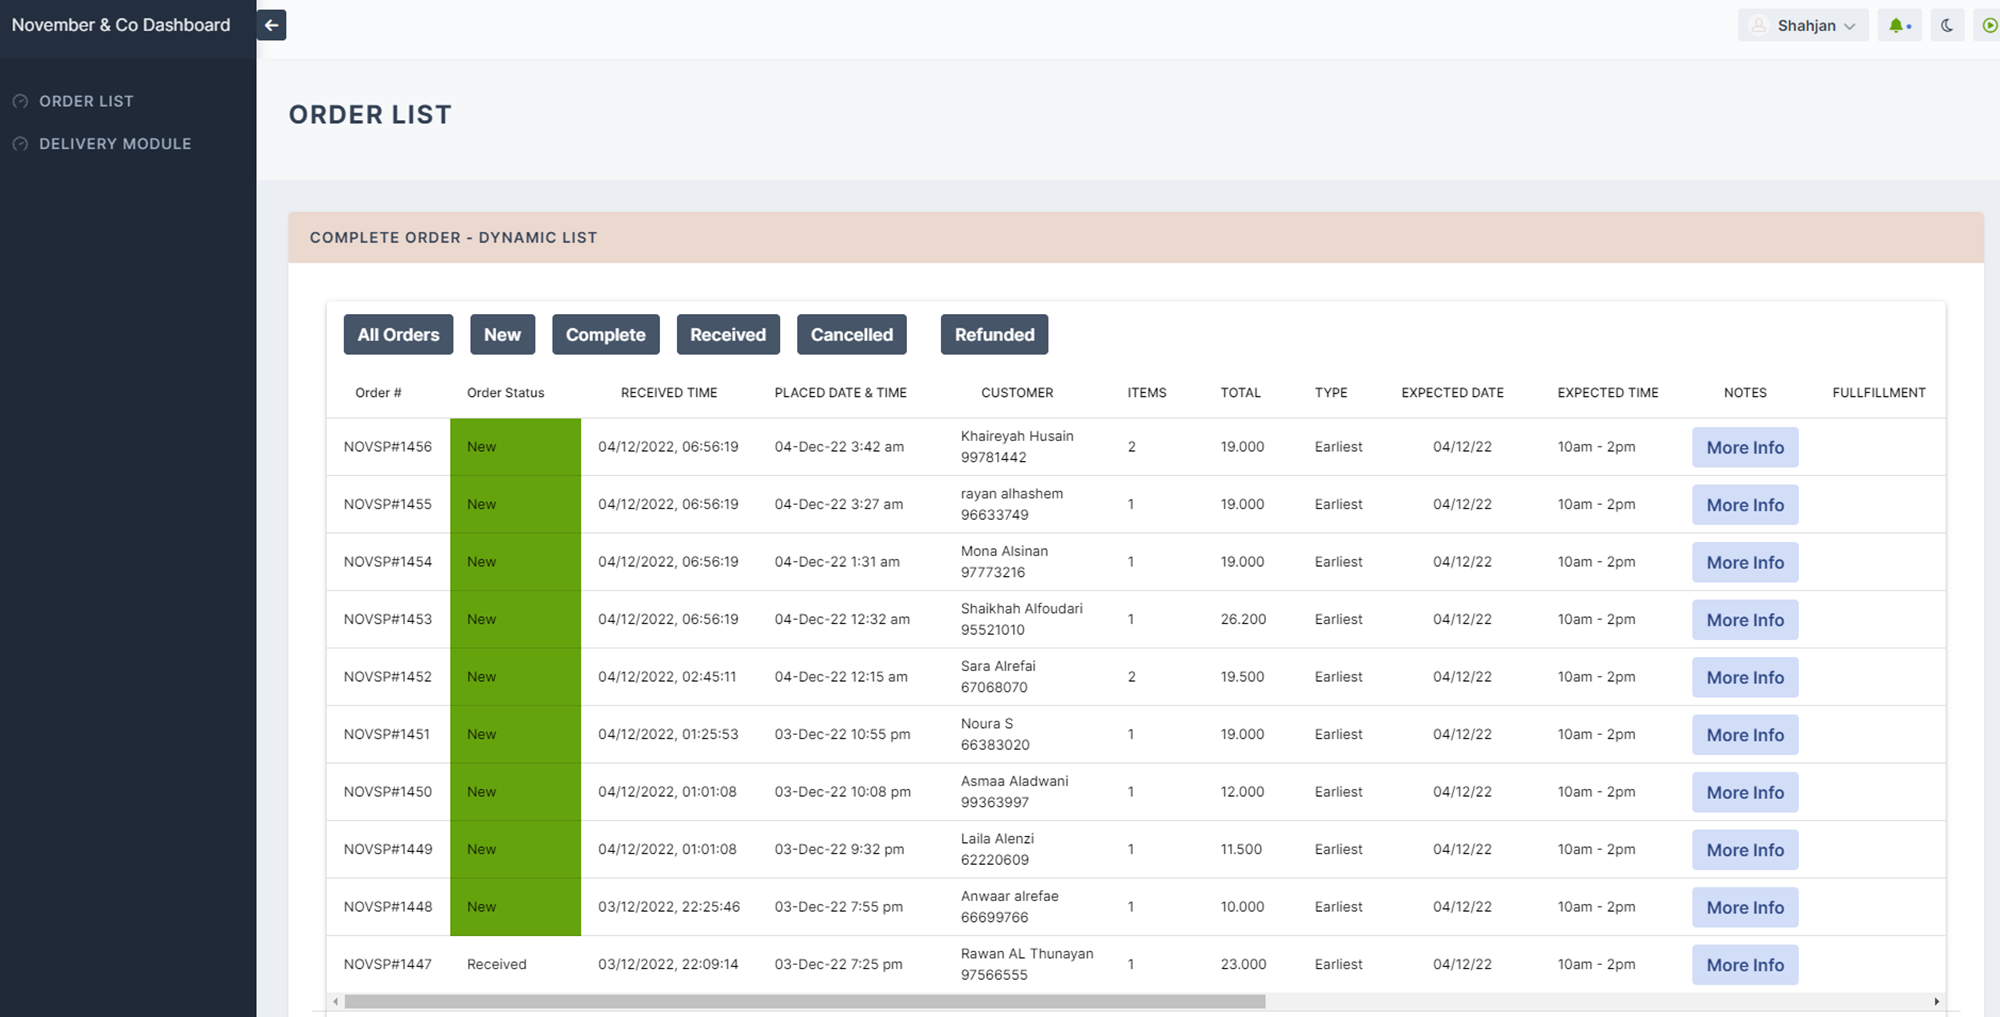2000x1017 pixels.
Task: Select the Cancelled orders filter
Action: pyautogui.click(x=851, y=335)
